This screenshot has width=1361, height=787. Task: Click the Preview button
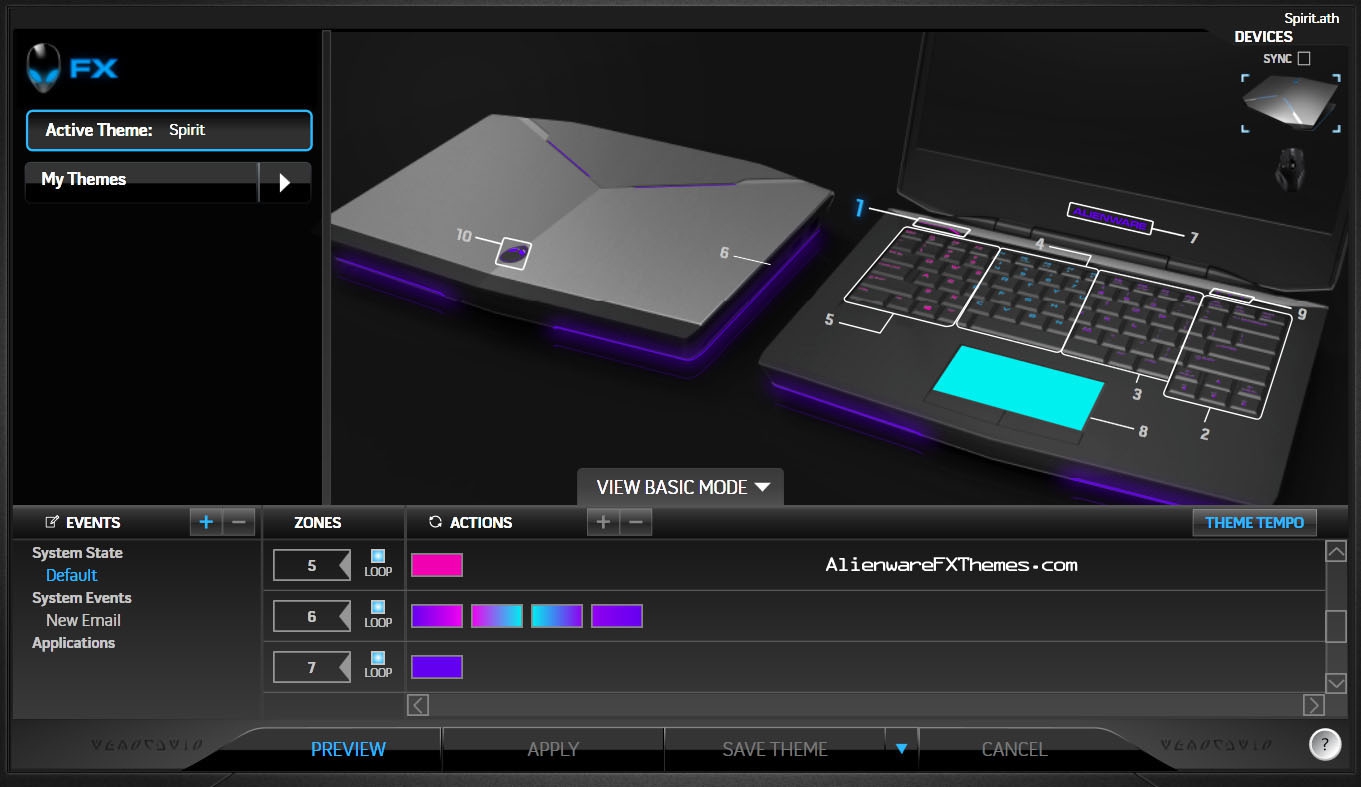click(348, 749)
